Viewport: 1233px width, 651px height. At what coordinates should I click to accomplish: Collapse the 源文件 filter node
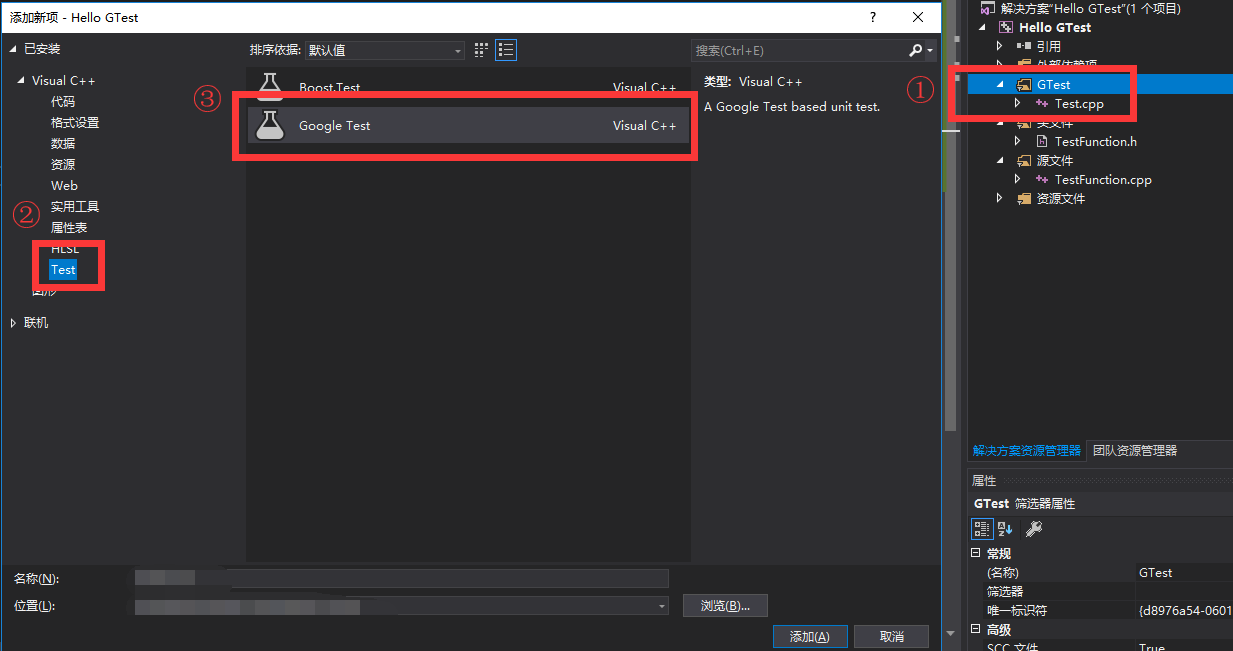coord(999,160)
